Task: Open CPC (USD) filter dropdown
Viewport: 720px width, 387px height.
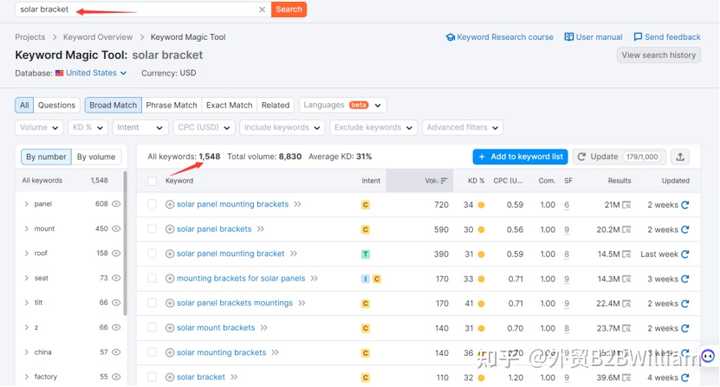Action: pyautogui.click(x=204, y=128)
